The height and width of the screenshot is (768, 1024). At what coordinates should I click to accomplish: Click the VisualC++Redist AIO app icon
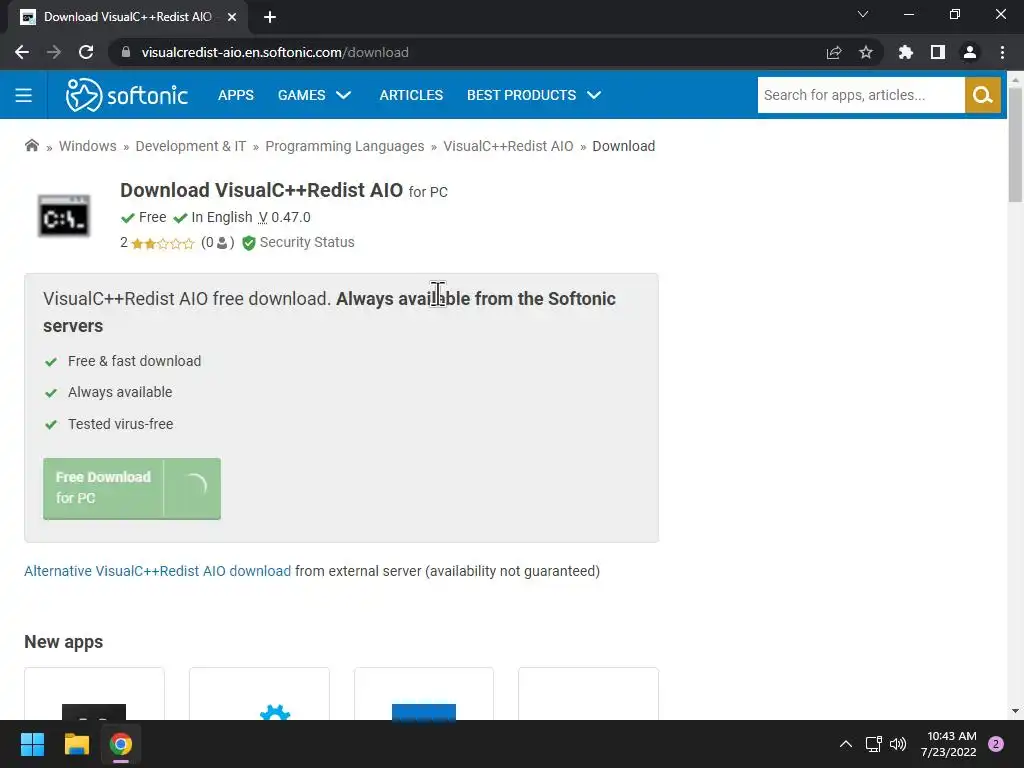(64, 216)
